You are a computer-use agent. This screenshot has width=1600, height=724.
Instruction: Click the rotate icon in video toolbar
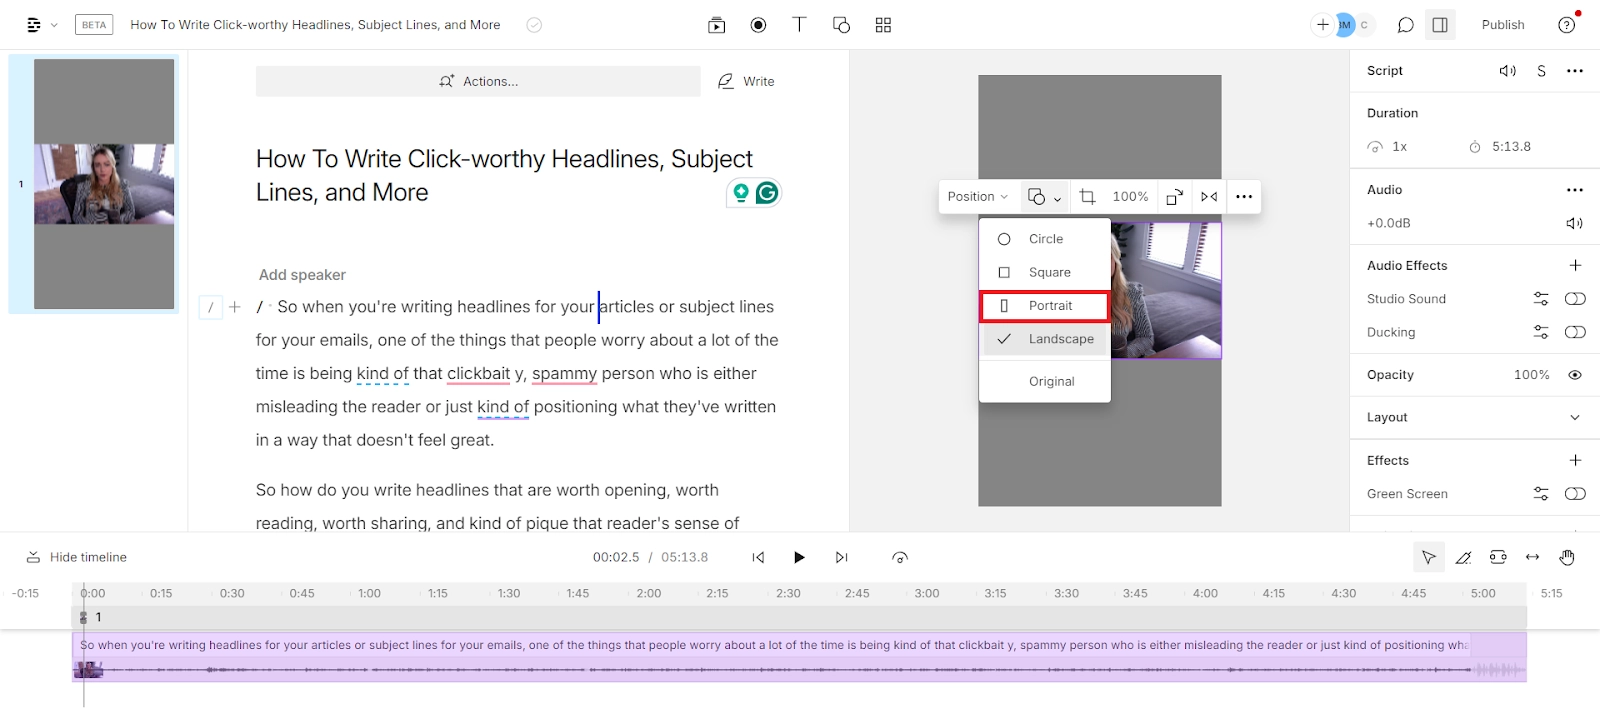tap(1175, 197)
